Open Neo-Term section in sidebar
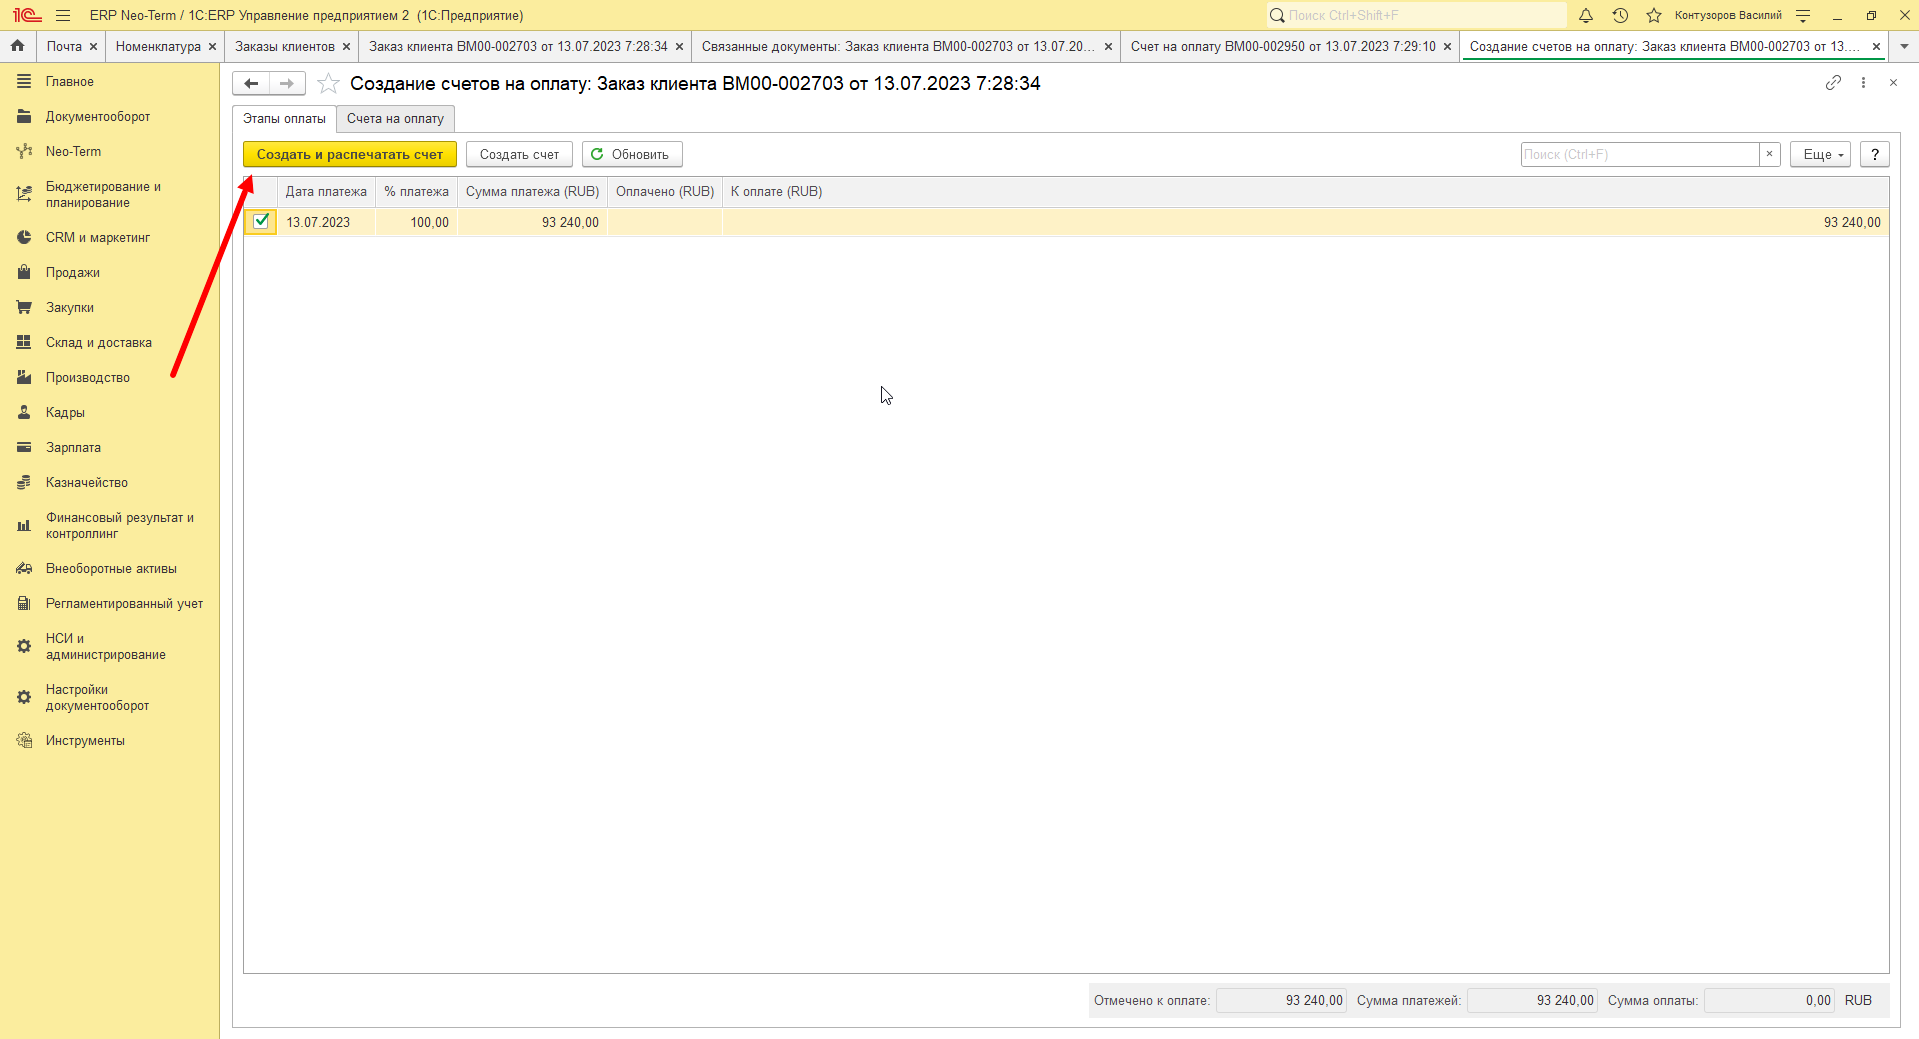 (x=73, y=151)
